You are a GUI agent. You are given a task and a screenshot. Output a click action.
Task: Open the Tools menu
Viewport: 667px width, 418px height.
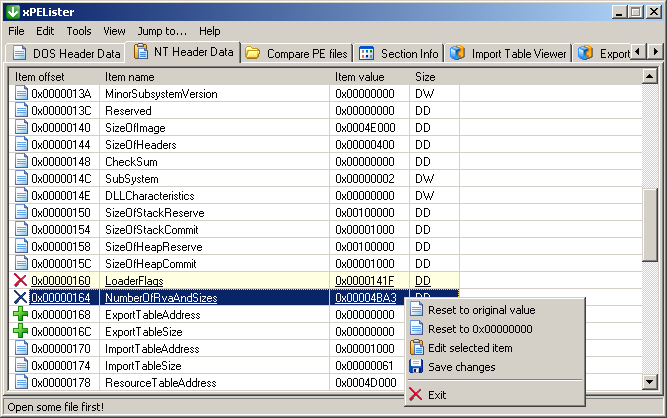[79, 31]
